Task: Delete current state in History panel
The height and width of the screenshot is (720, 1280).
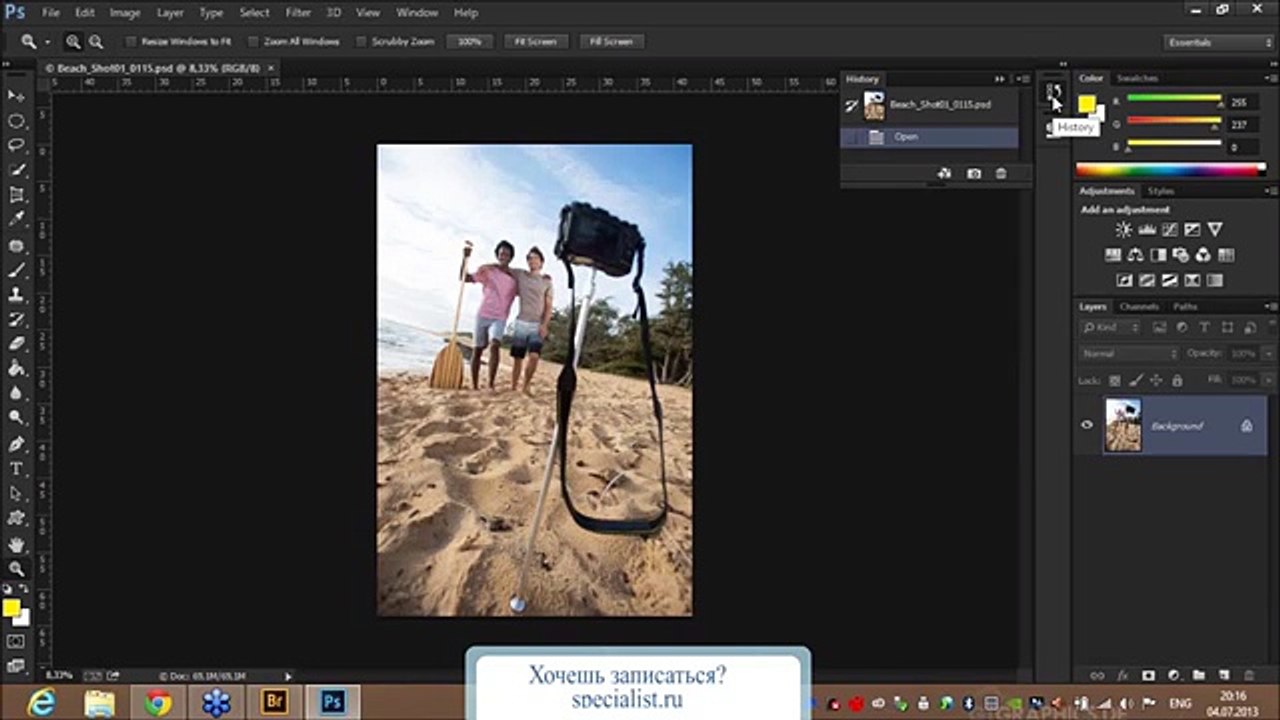Action: (1001, 174)
